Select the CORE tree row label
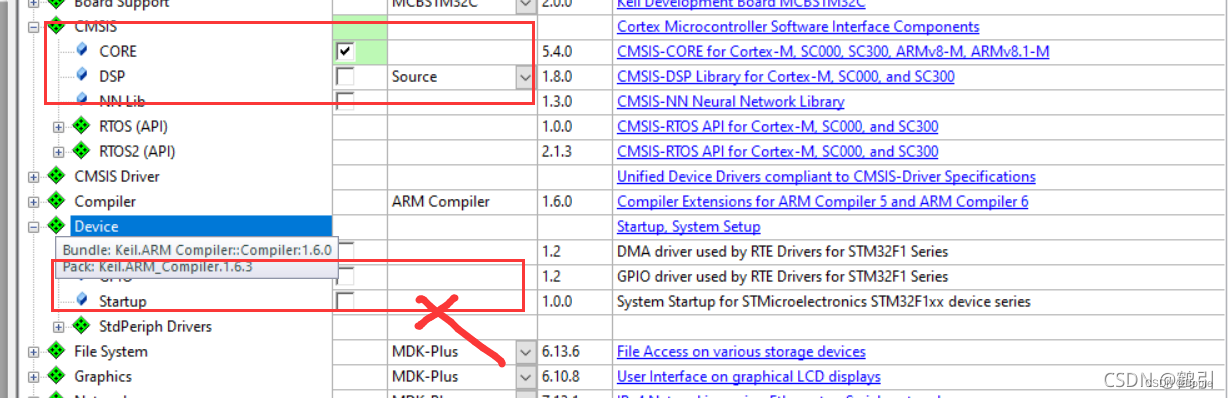 [x=118, y=51]
